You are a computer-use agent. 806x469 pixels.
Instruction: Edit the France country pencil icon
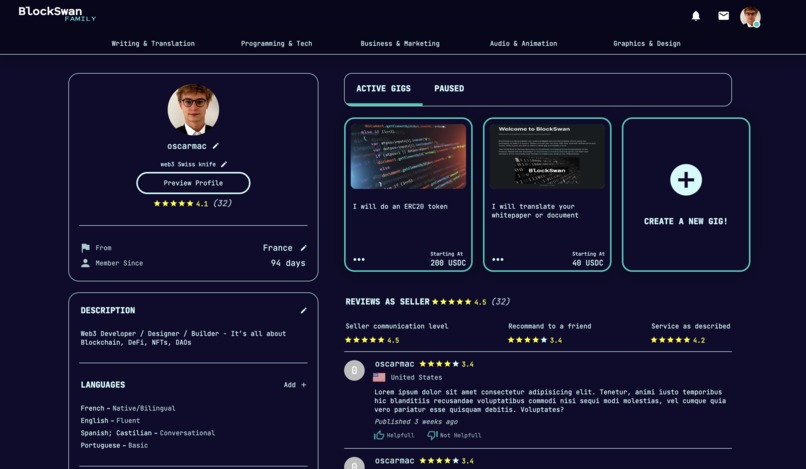pyautogui.click(x=303, y=248)
